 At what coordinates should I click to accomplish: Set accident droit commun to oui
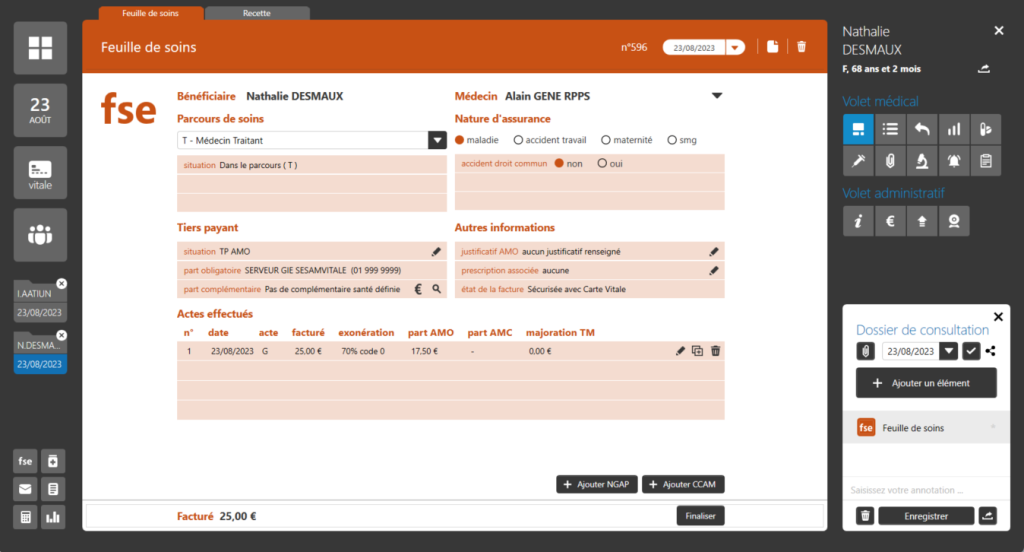click(602, 164)
